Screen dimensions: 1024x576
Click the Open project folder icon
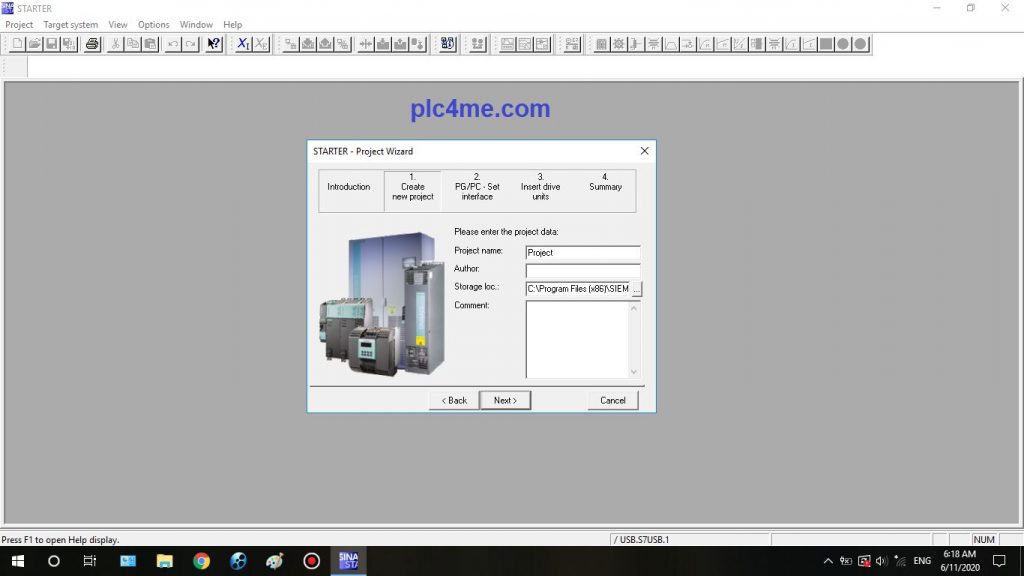pos(34,44)
